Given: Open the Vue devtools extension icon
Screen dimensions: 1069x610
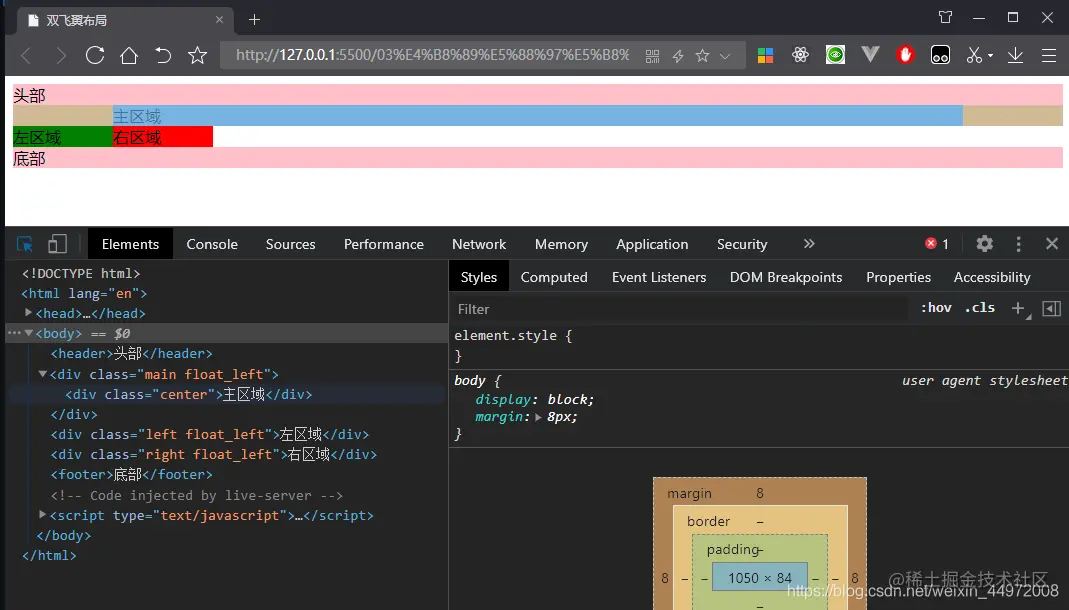Looking at the screenshot, I should pyautogui.click(x=870, y=55).
